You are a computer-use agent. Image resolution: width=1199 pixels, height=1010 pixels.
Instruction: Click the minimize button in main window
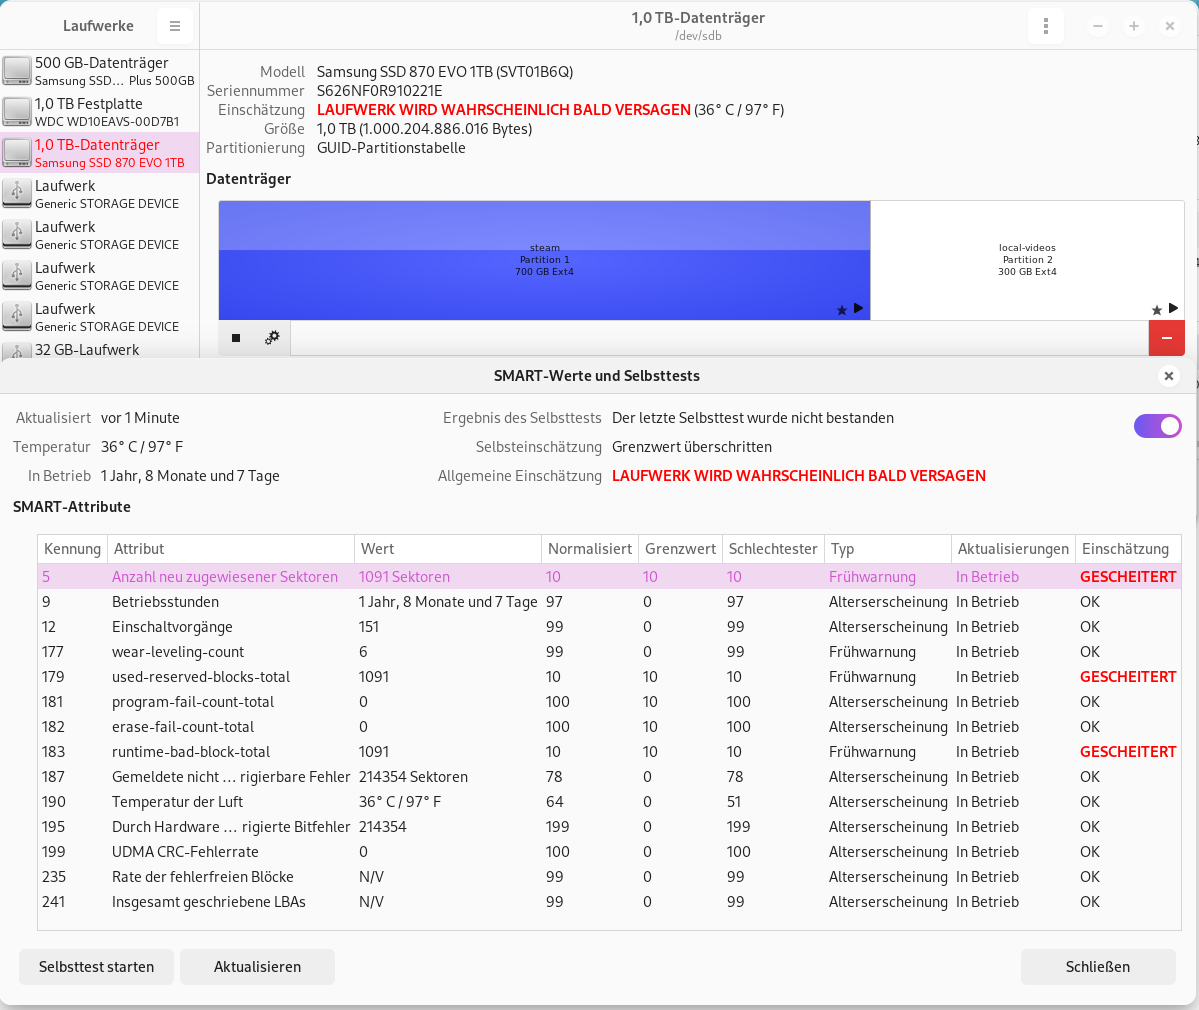click(1097, 26)
